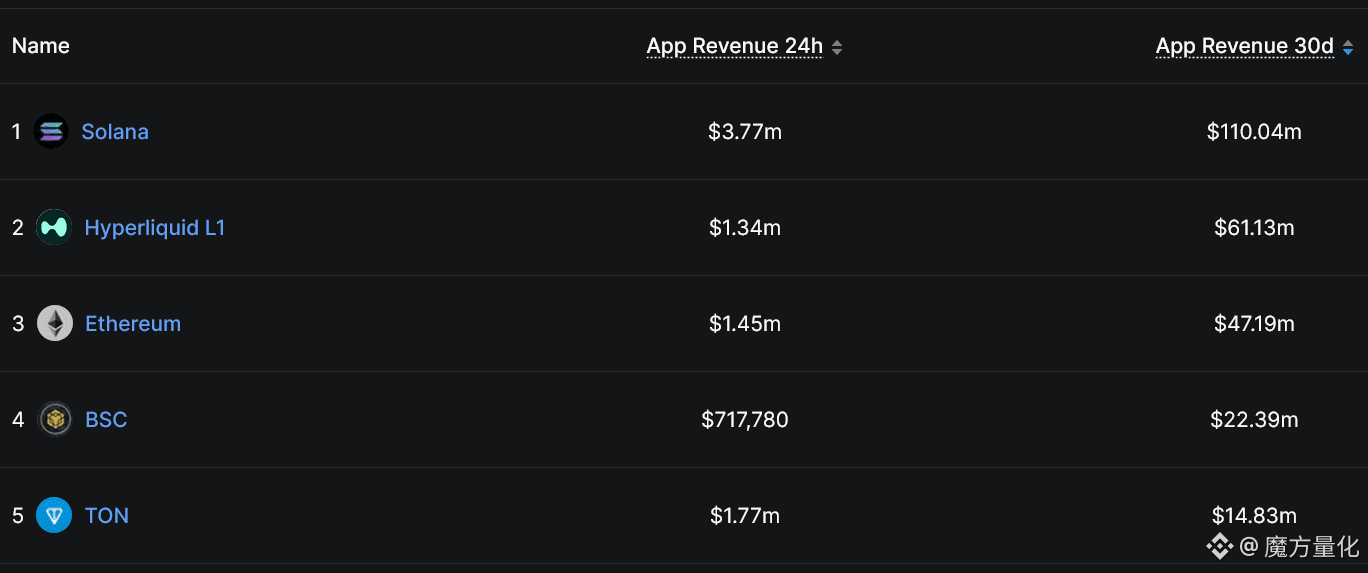Viewport: 1368px width, 573px height.
Task: Open the TON chain link
Action: point(107,515)
